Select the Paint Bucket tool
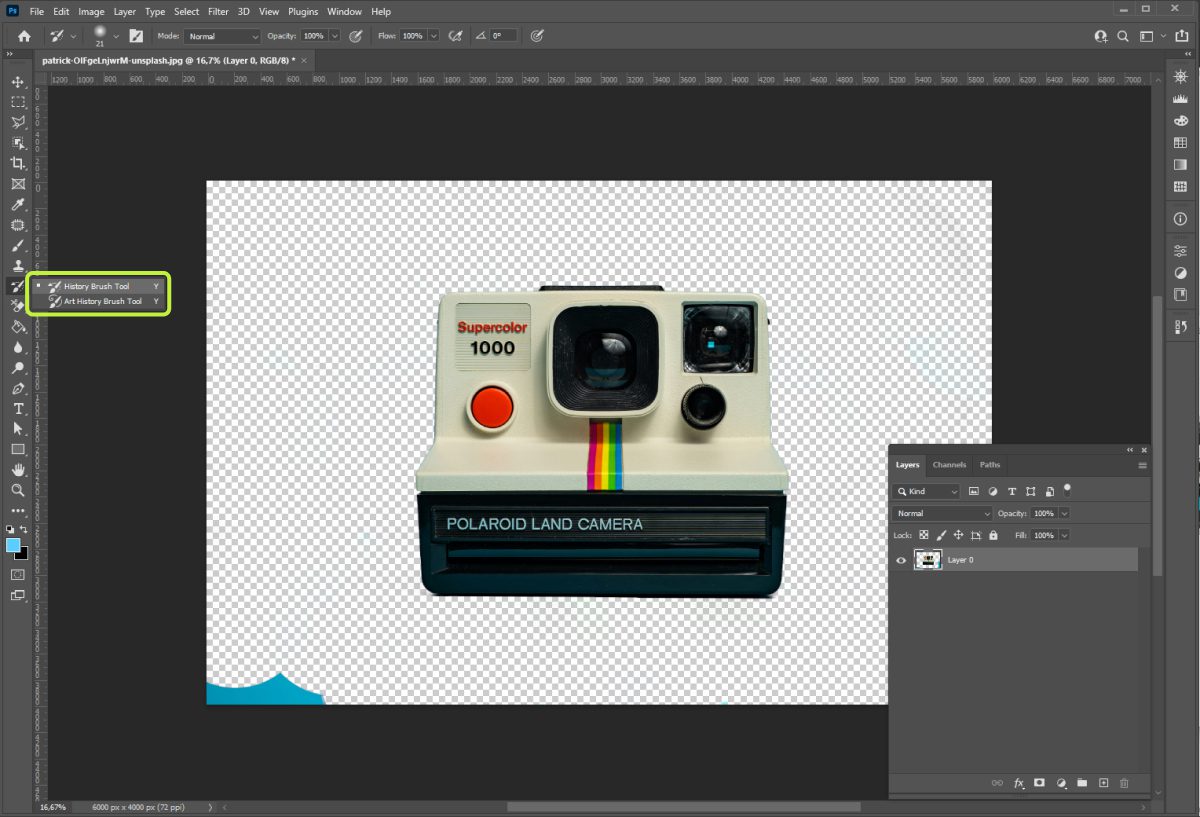This screenshot has width=1200, height=817. click(x=18, y=327)
